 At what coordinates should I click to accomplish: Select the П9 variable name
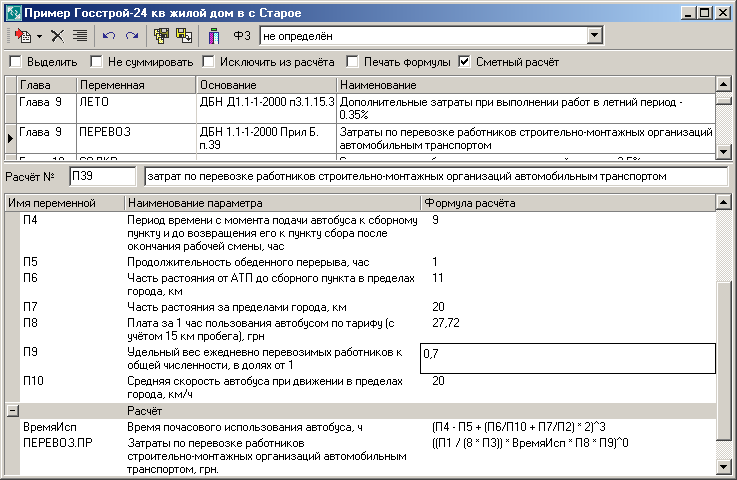pyautogui.click(x=30, y=352)
